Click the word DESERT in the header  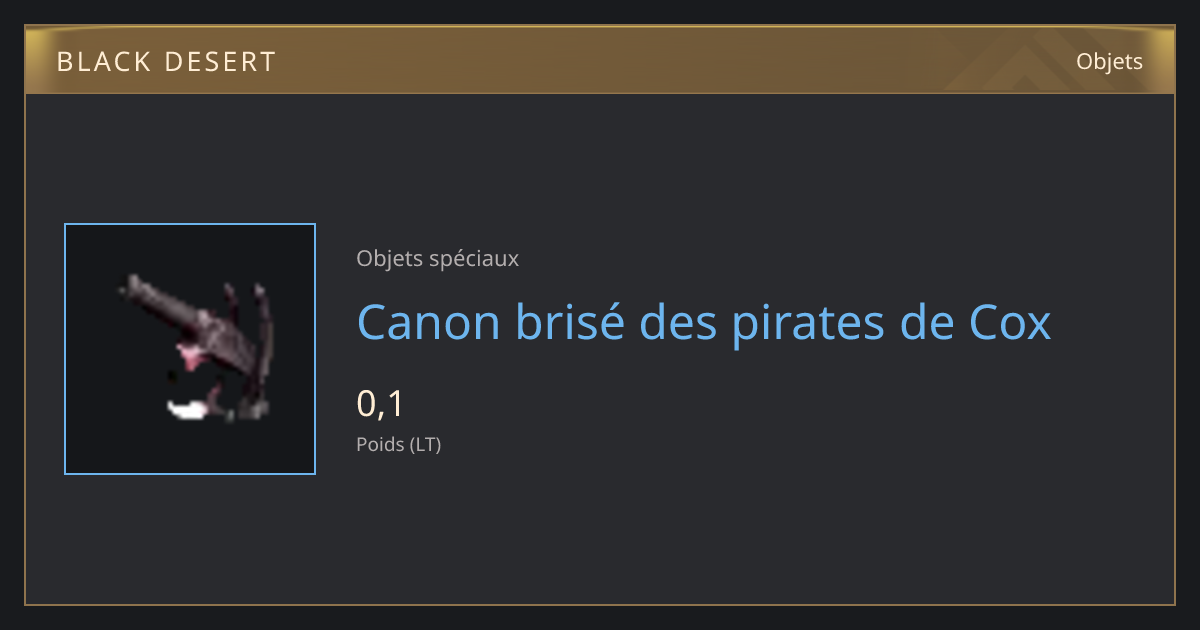coord(219,62)
